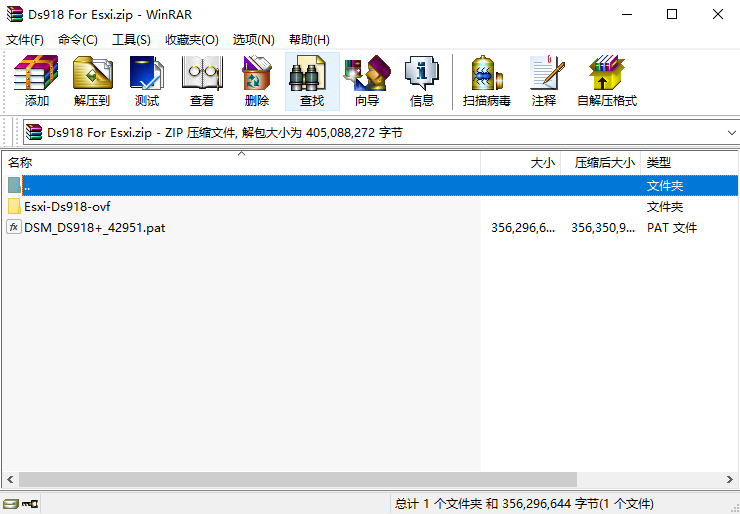Click the 解压到 (Extract To) toolbar icon
The image size is (740, 514).
pos(92,73)
